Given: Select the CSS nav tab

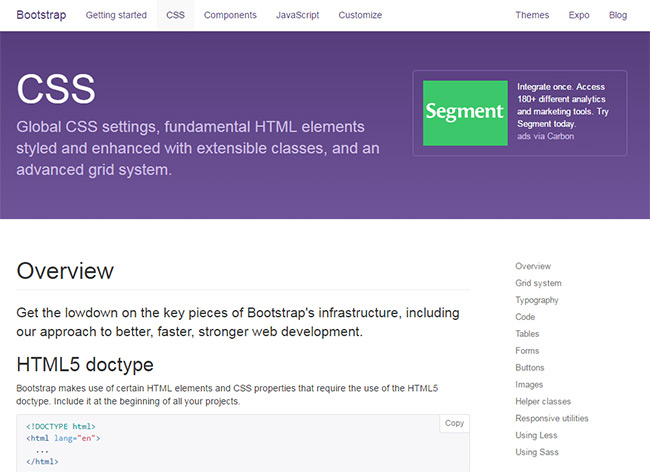Looking at the screenshot, I should [x=175, y=15].
